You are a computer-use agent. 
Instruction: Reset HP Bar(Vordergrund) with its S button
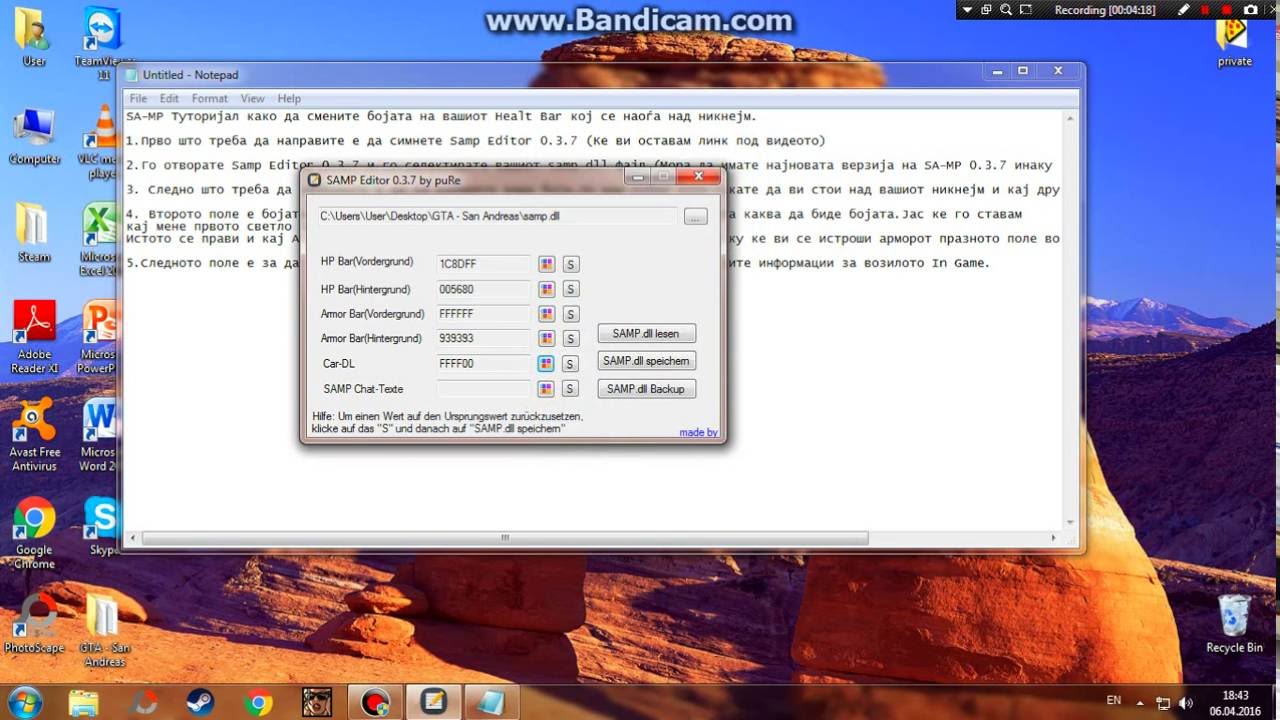tap(570, 264)
